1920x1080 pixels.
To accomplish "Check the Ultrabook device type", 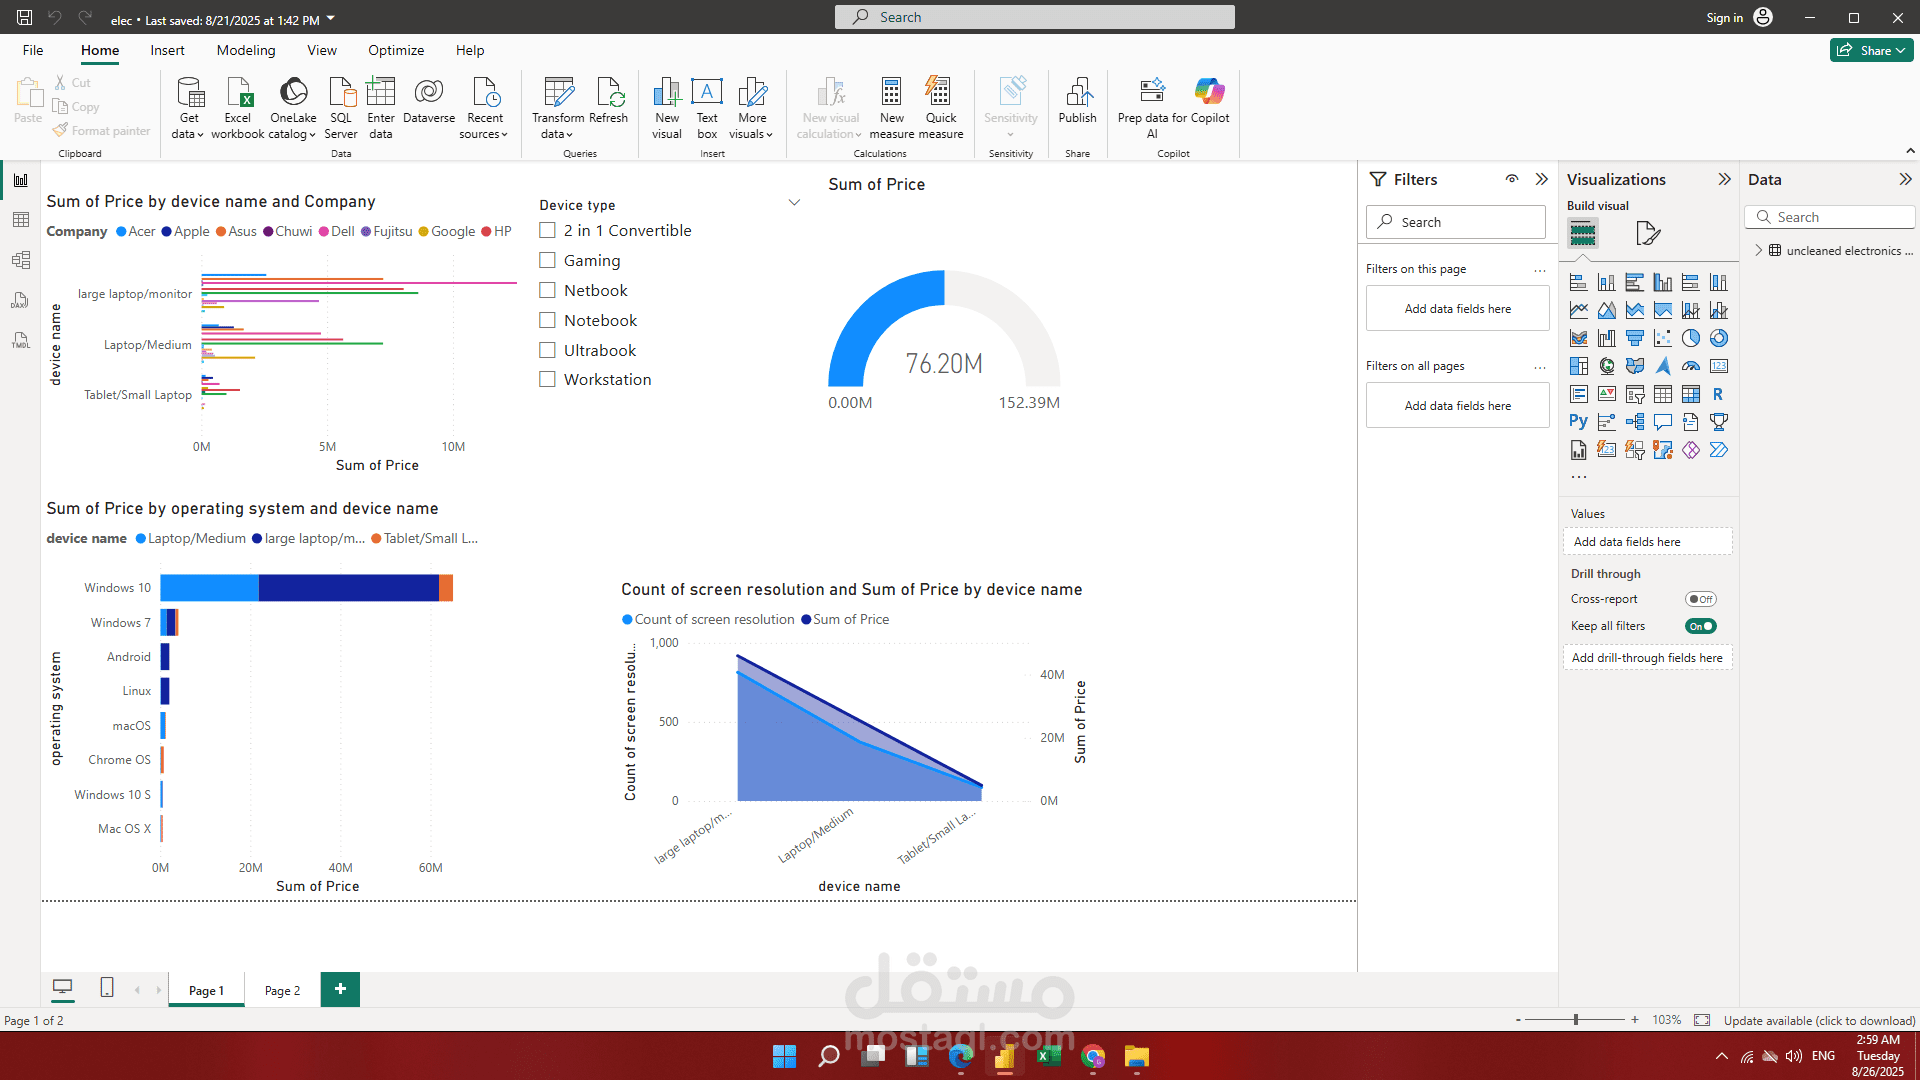I will coord(547,350).
